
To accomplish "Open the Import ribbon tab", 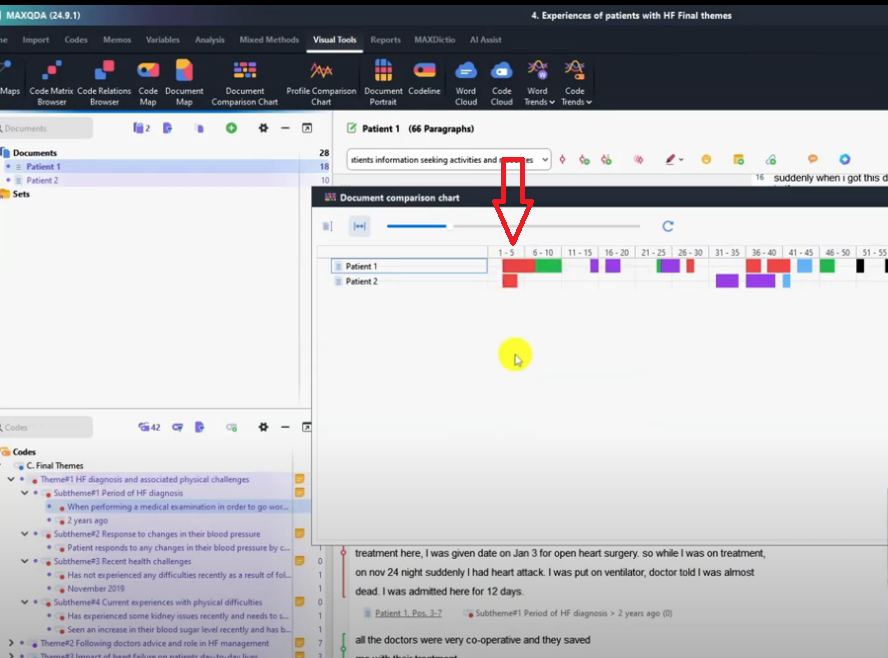I will pos(36,40).
